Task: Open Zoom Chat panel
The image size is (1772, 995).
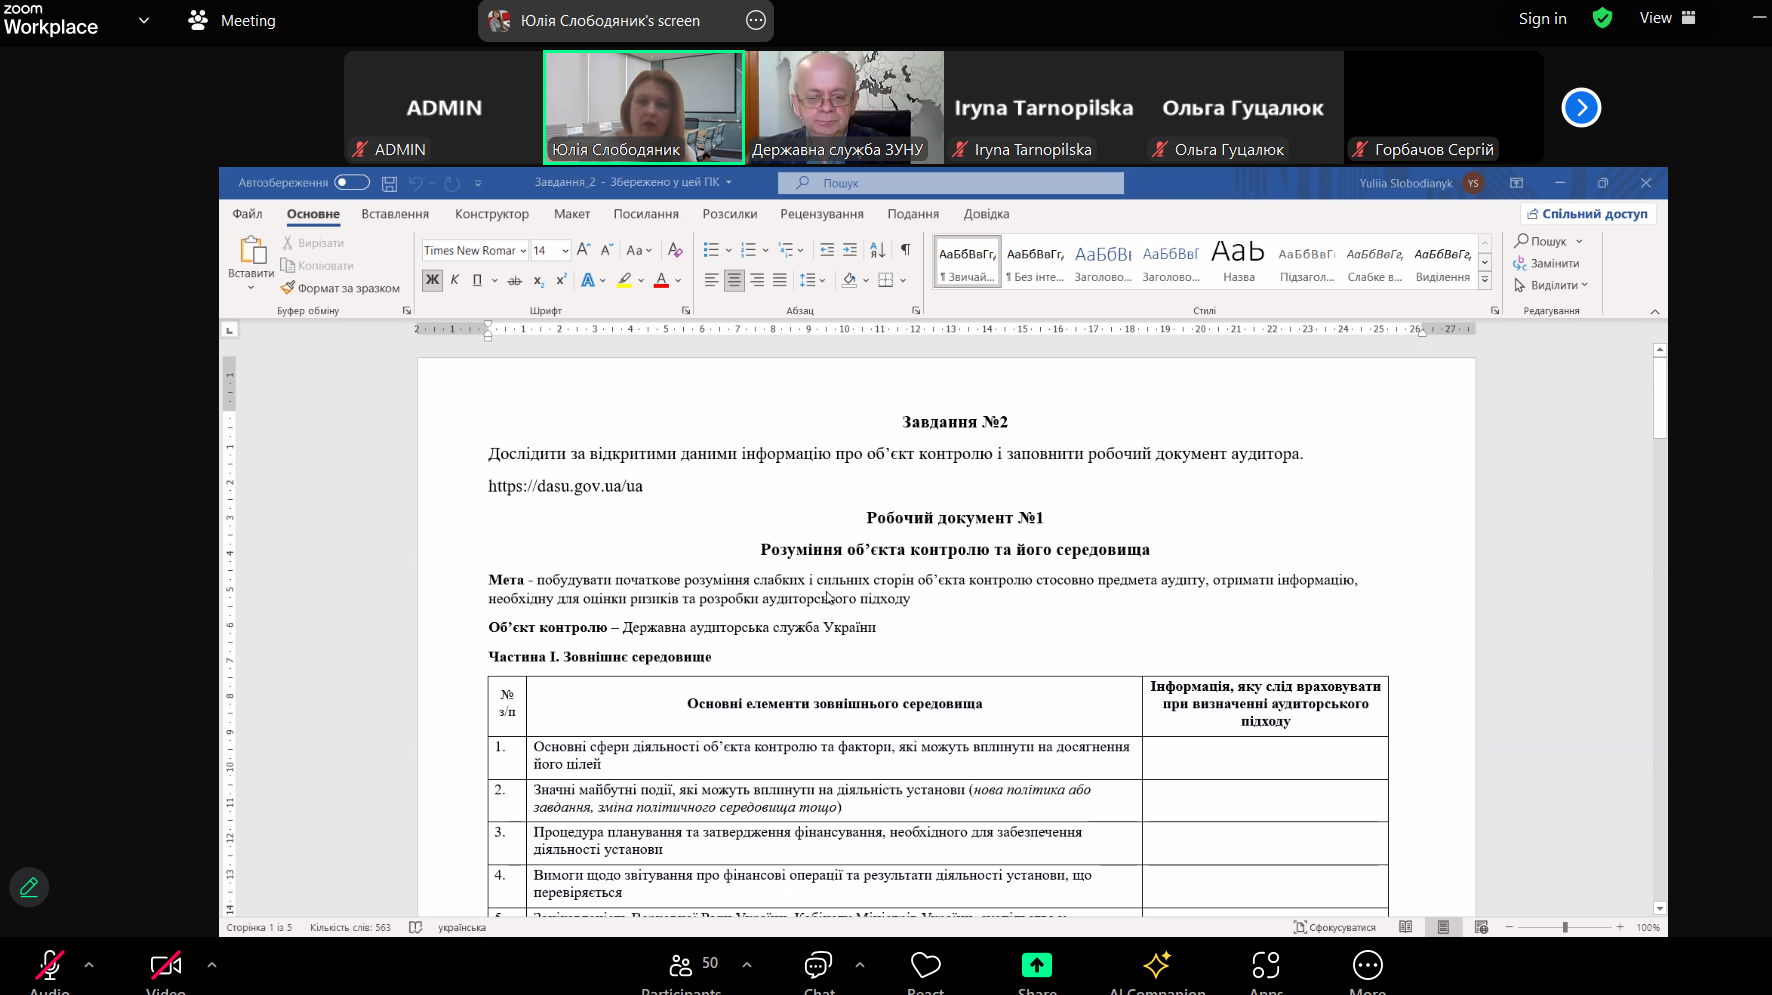Action: 818,965
